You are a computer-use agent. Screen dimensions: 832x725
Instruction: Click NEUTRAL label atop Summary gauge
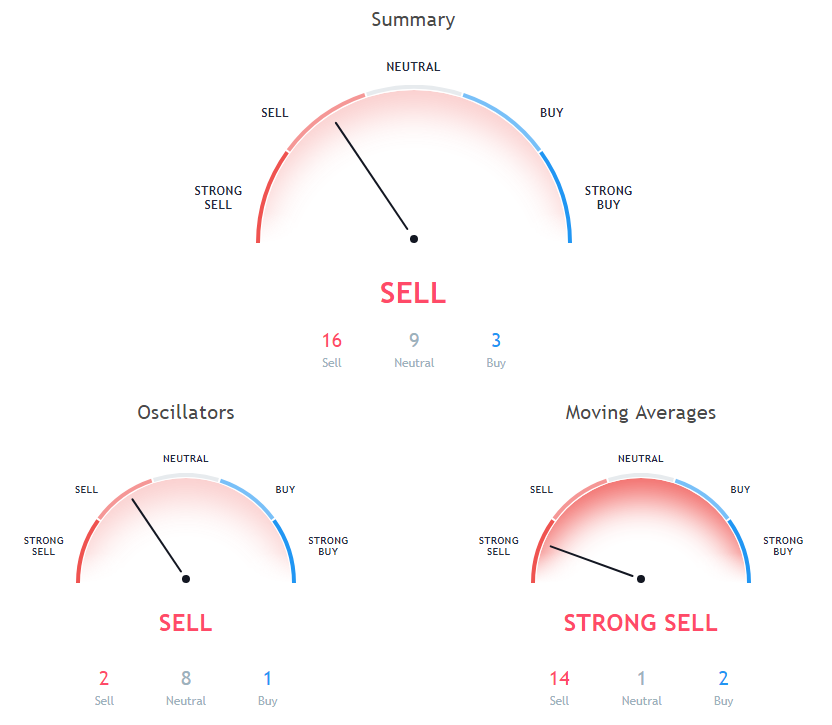click(x=413, y=67)
